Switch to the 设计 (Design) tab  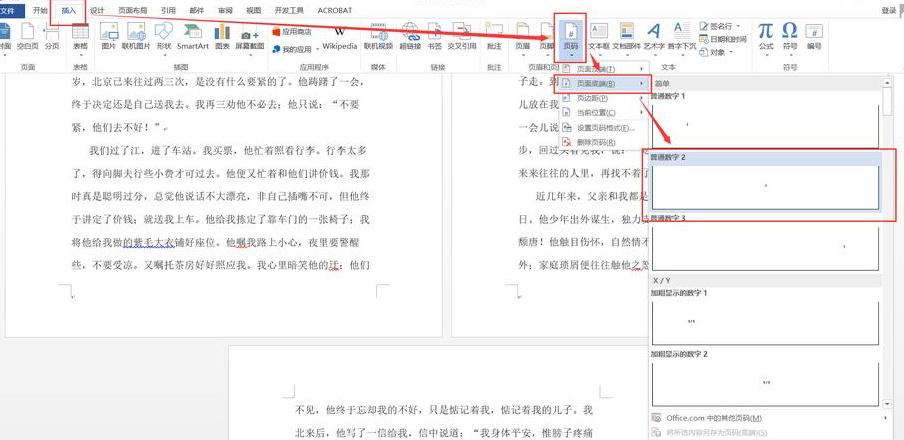click(x=97, y=10)
